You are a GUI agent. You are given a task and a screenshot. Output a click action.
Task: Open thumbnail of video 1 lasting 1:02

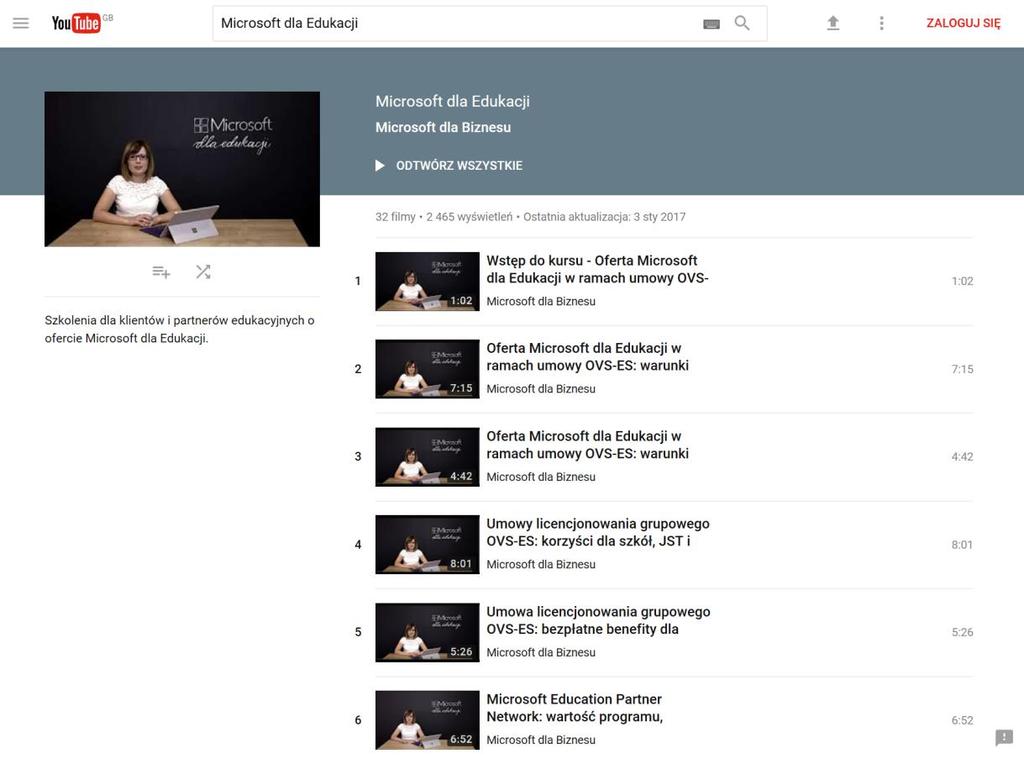tap(427, 282)
